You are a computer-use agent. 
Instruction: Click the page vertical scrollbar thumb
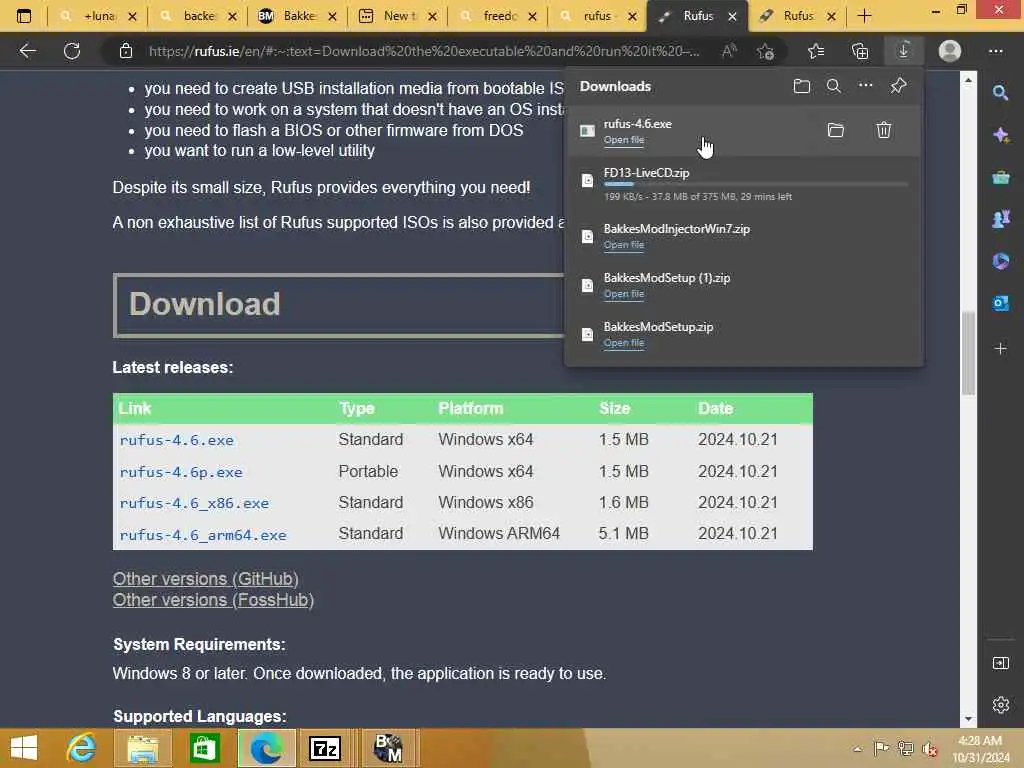[x=968, y=353]
